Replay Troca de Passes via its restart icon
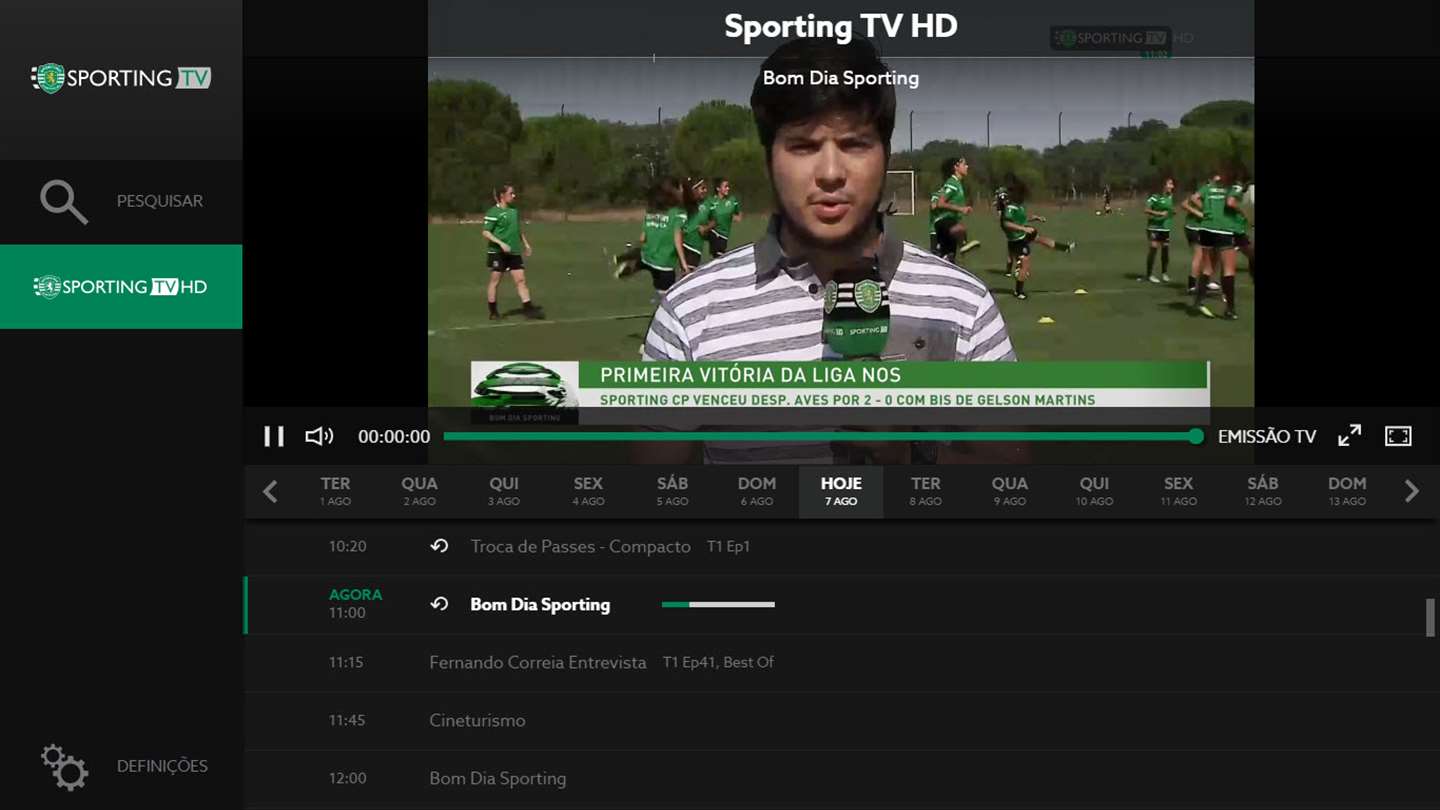This screenshot has width=1440, height=810. point(439,546)
